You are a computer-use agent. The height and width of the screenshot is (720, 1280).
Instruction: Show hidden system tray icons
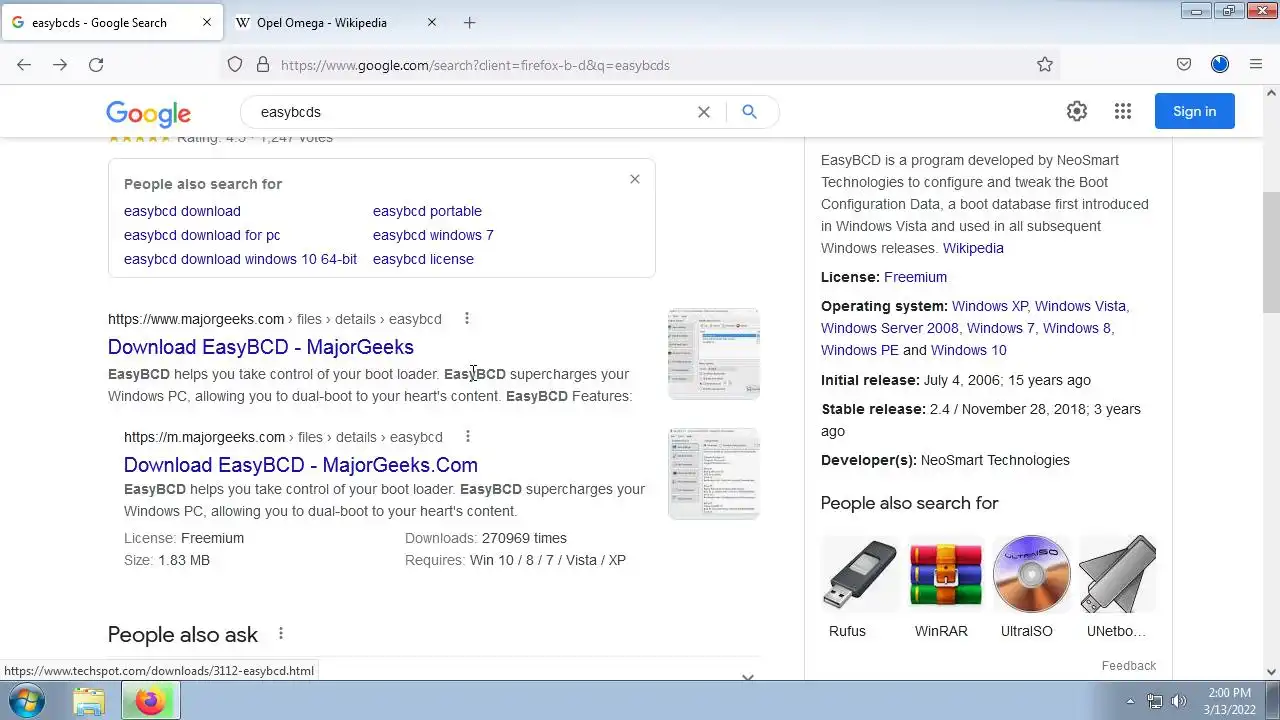(1131, 701)
